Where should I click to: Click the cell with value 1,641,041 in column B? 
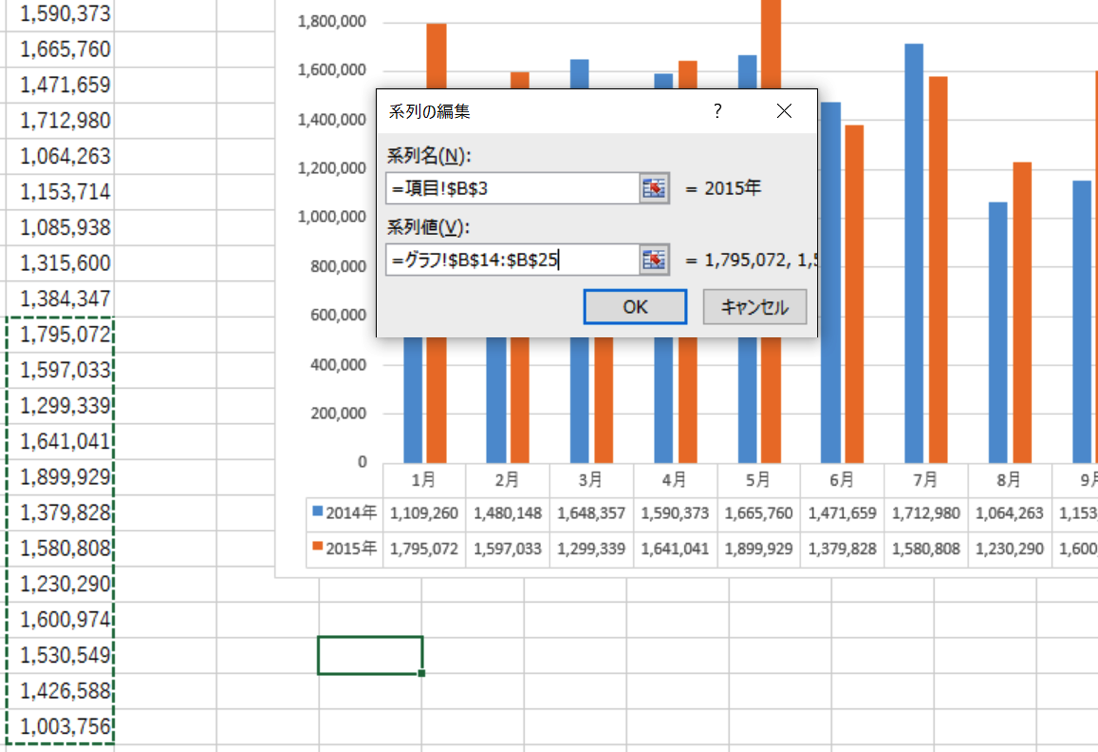[60, 441]
